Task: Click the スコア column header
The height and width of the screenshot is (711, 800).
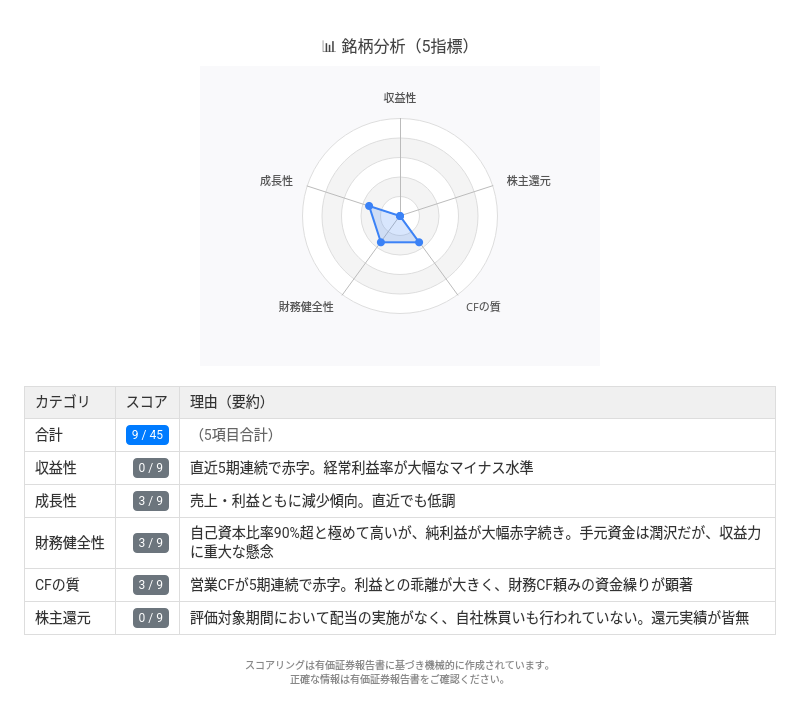Action: [147, 402]
